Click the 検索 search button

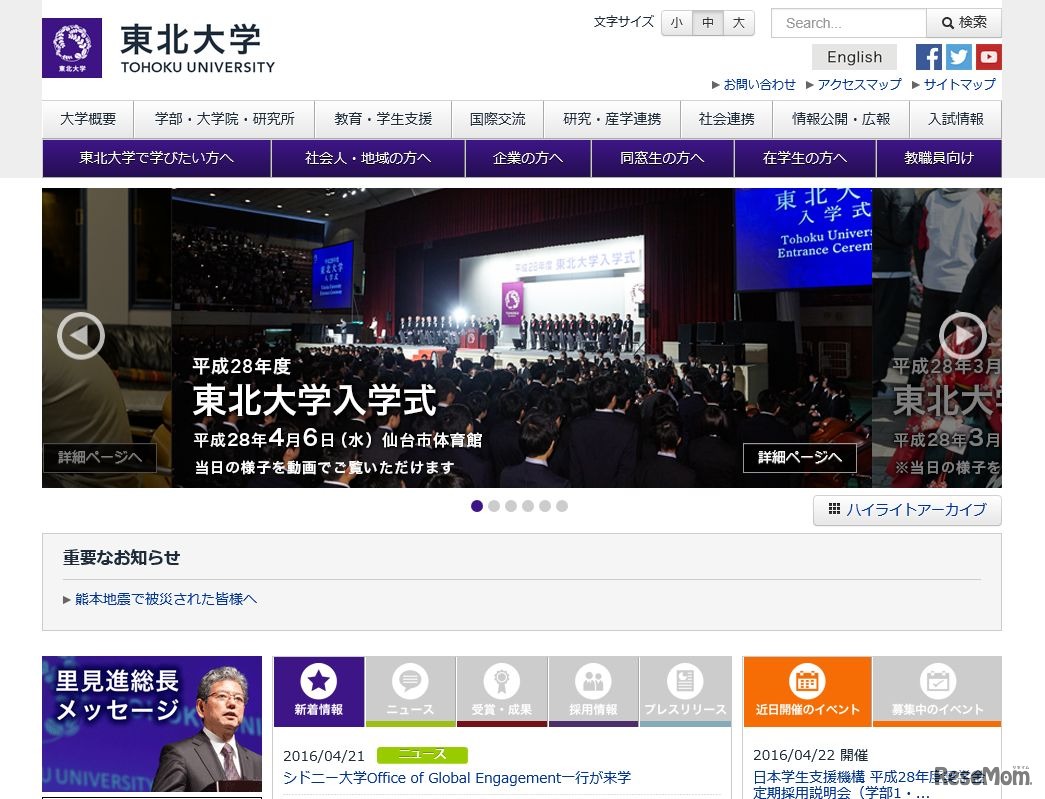(x=964, y=23)
